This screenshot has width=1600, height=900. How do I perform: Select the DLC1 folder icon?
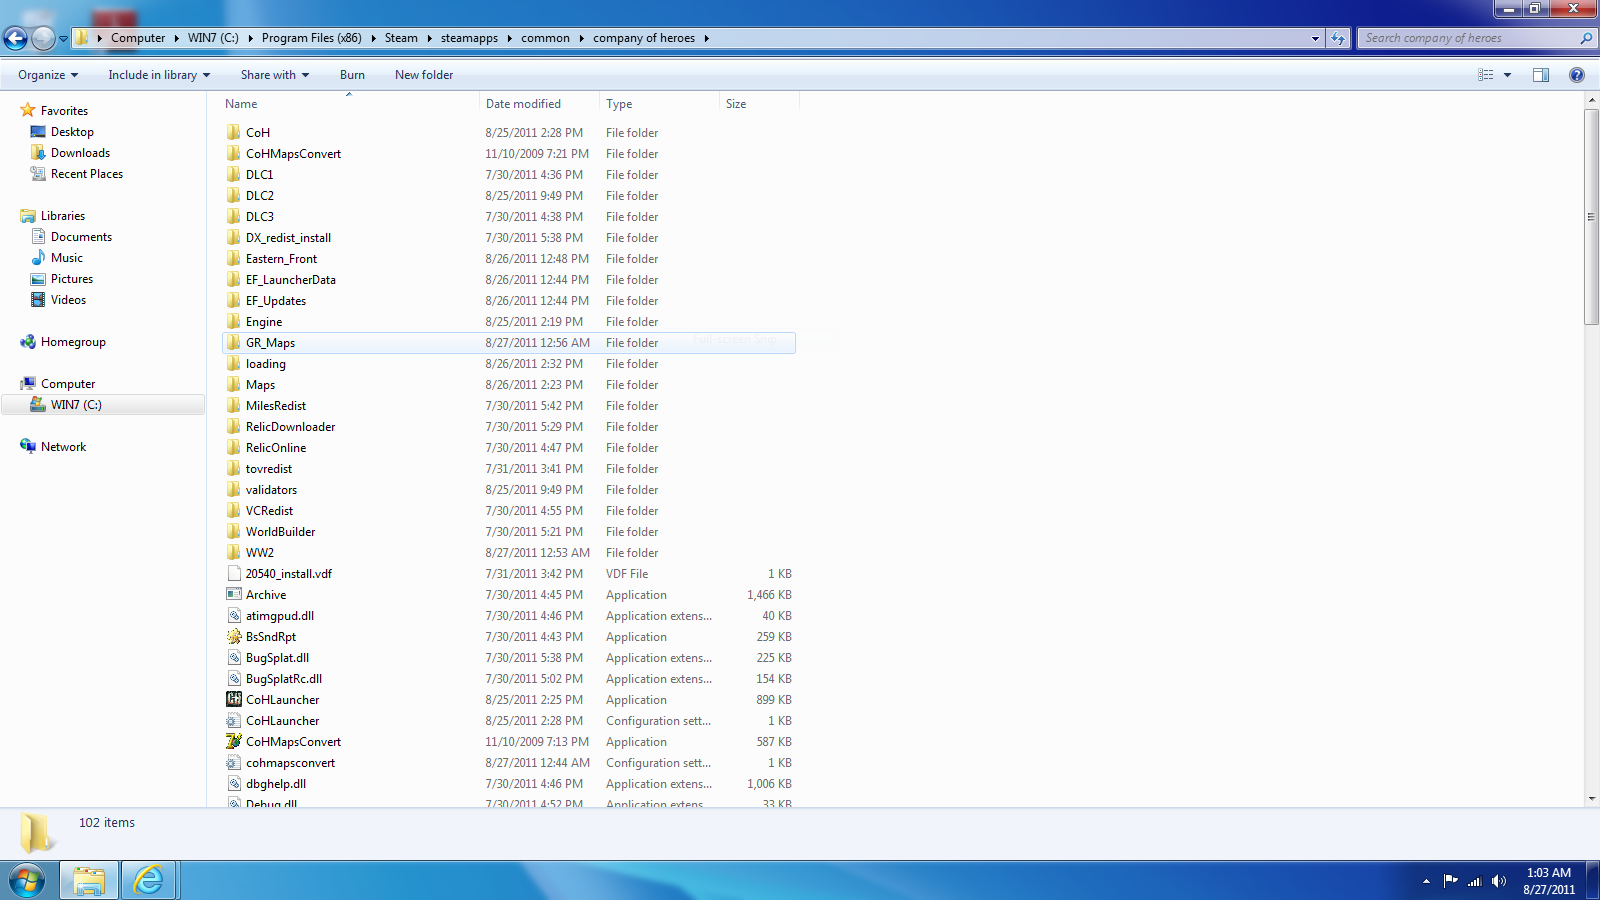(x=234, y=174)
